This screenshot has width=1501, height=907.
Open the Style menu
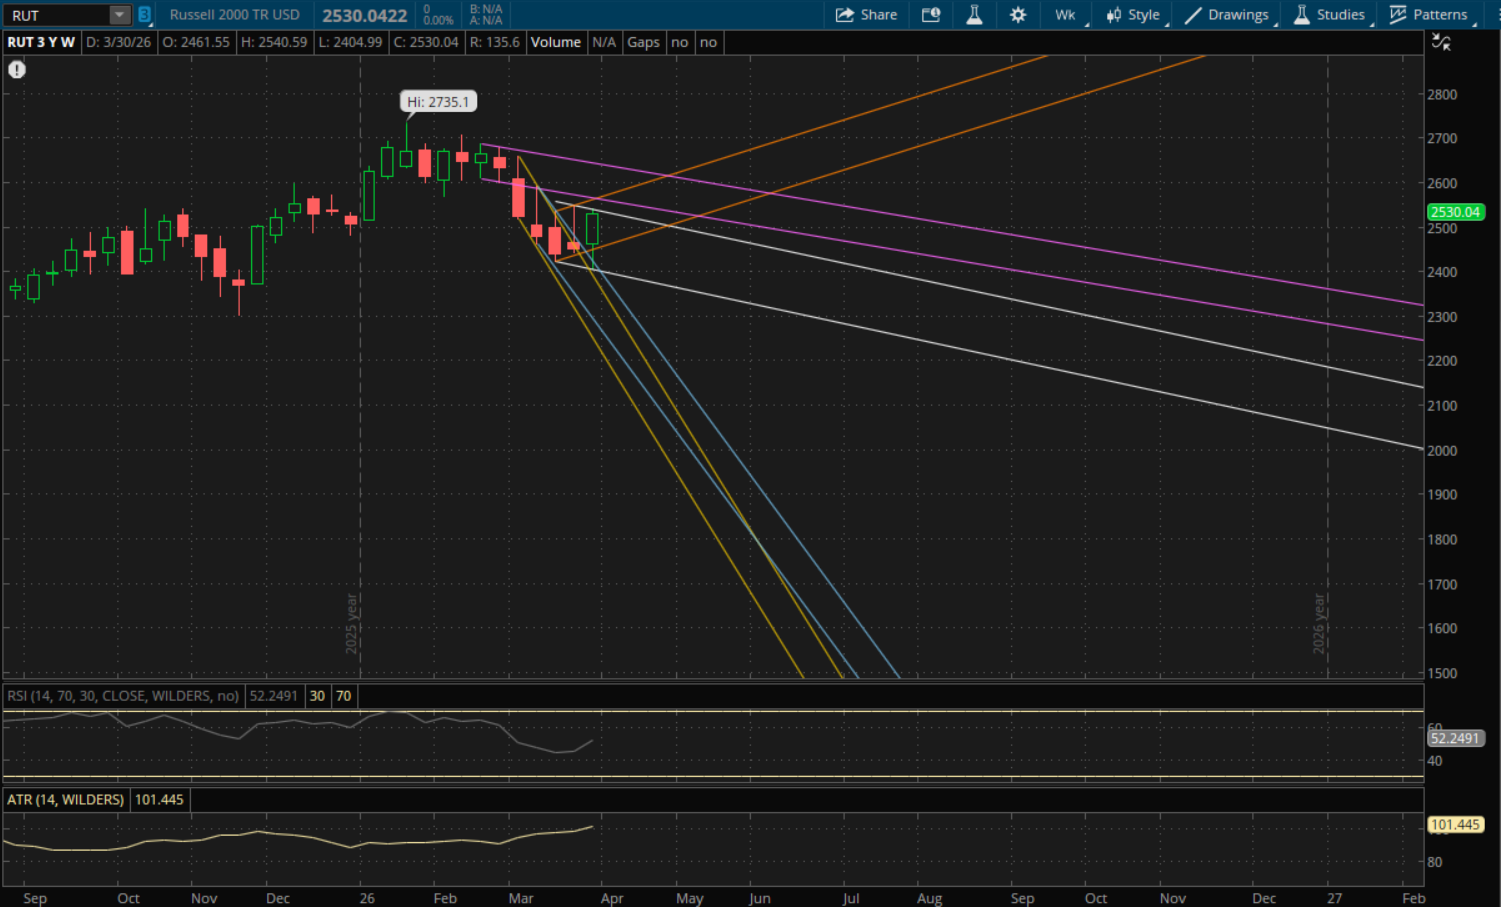pos(1133,15)
